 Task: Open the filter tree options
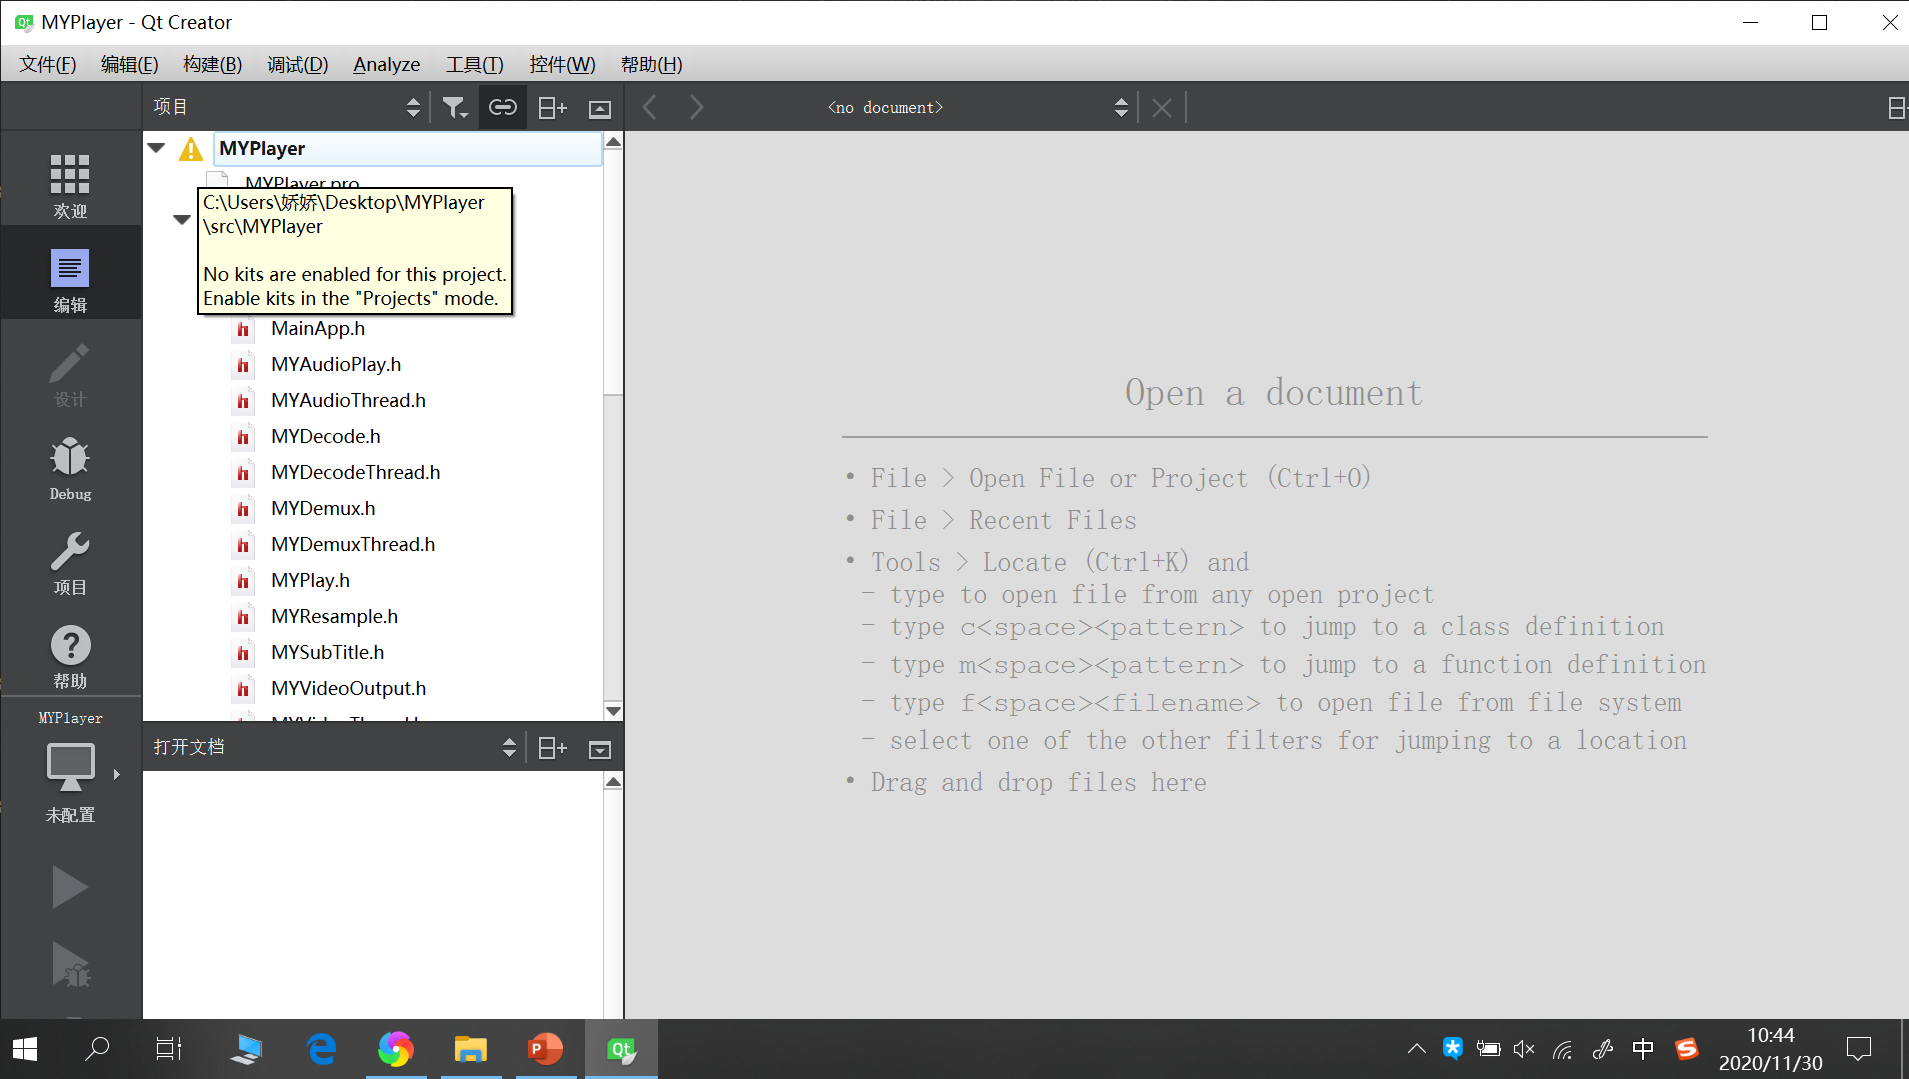pyautogui.click(x=455, y=107)
